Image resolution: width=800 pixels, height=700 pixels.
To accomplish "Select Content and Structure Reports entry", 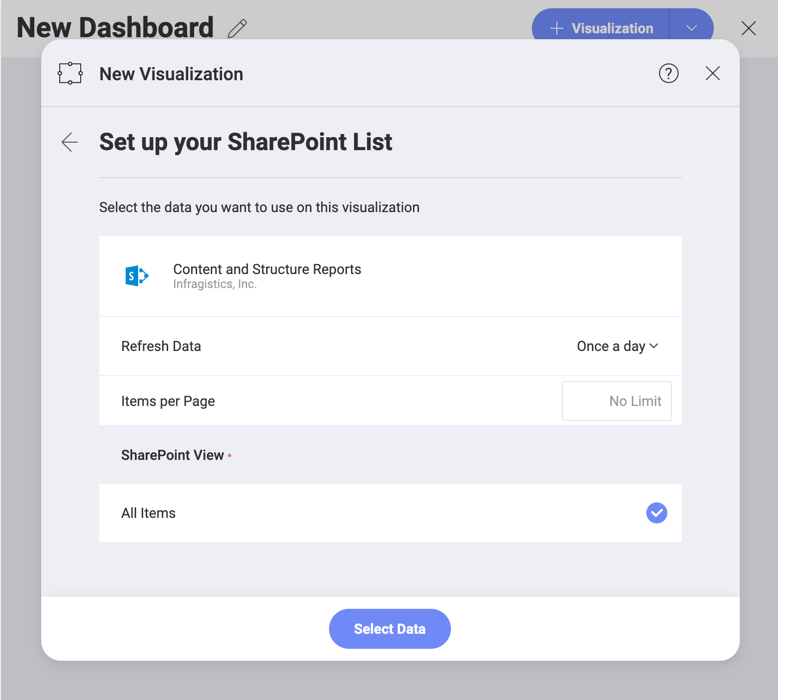I will coord(267,270).
